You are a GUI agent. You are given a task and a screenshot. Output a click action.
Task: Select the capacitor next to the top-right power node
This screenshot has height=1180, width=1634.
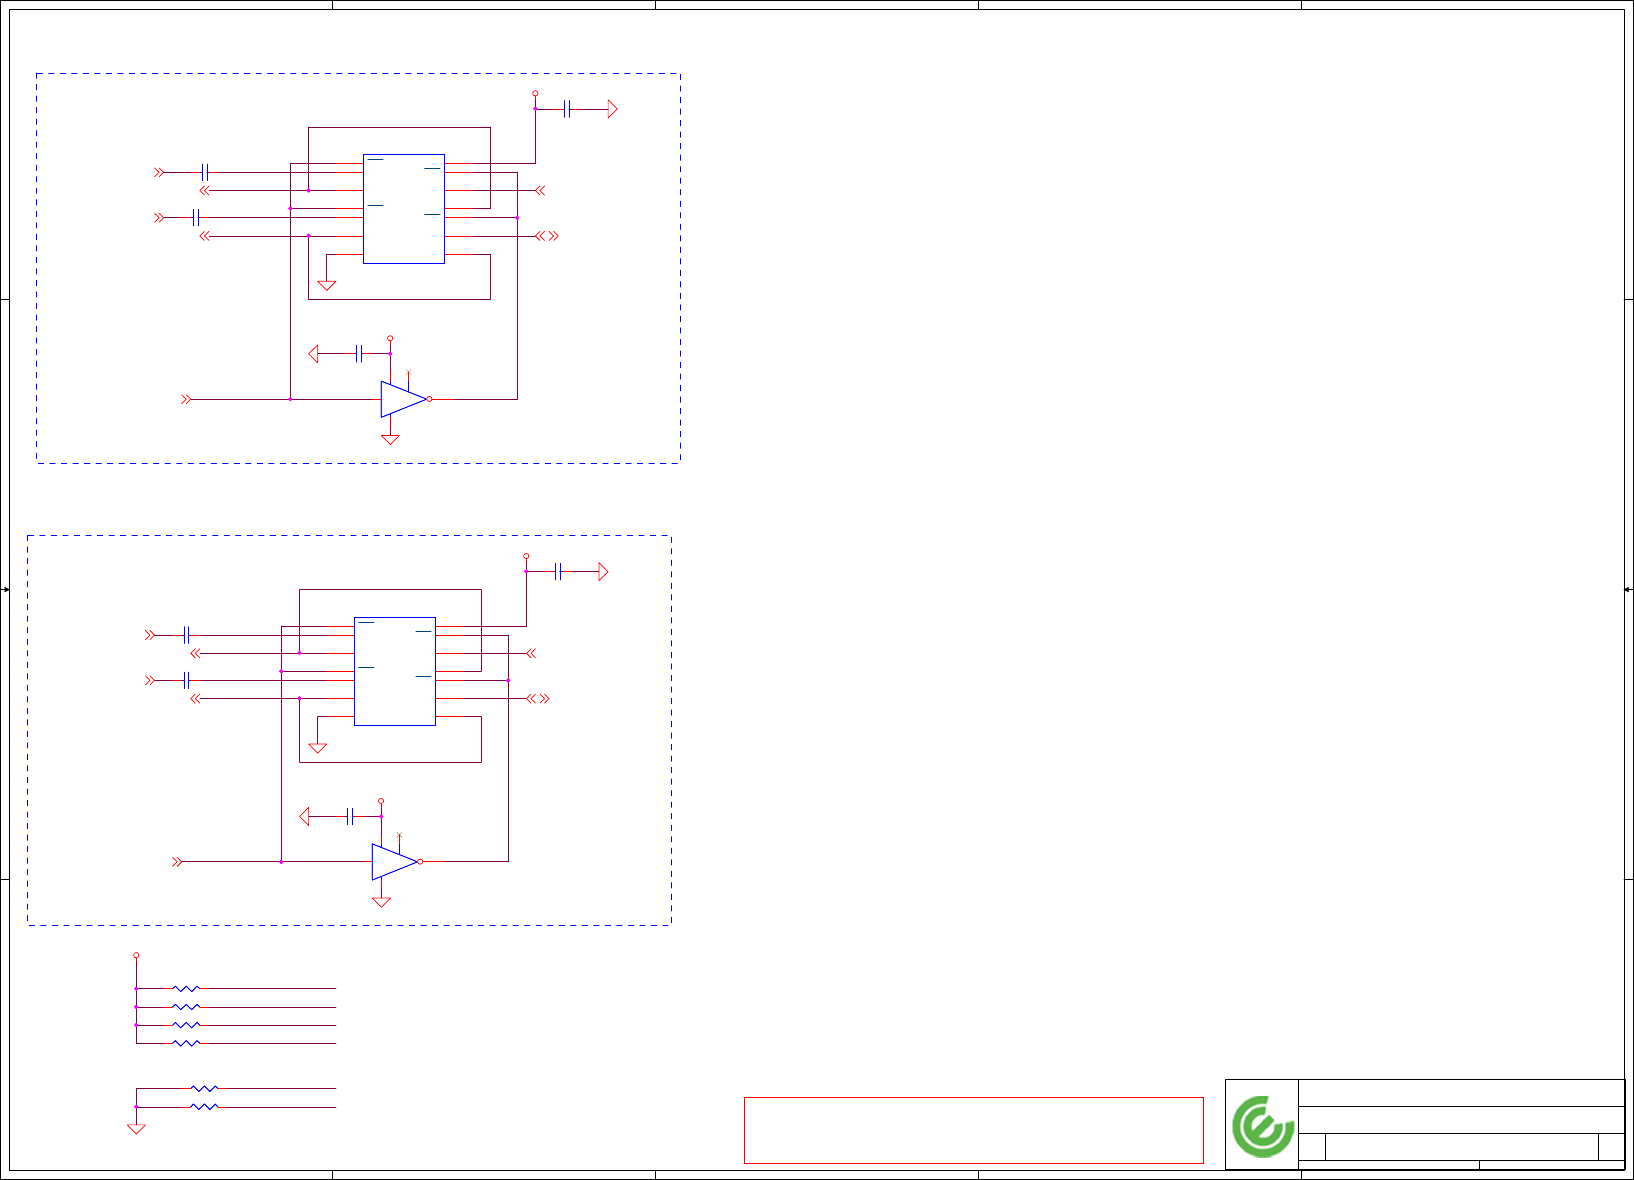pos(567,109)
